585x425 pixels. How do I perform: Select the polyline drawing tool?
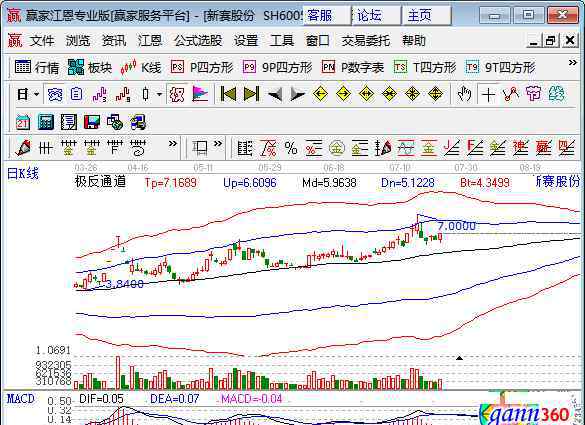(x=511, y=94)
